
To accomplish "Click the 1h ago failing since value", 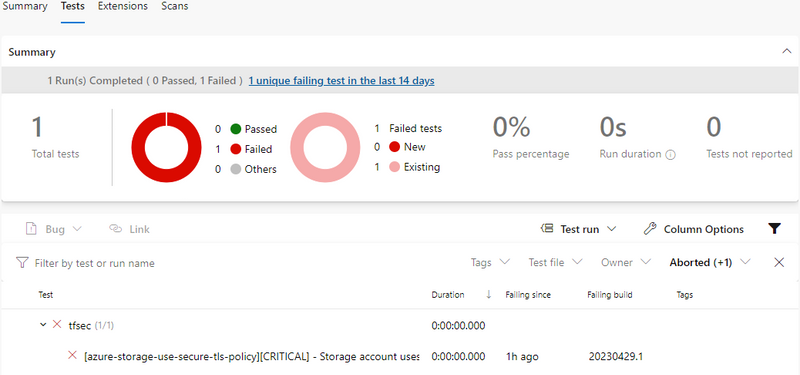I will 522,357.
